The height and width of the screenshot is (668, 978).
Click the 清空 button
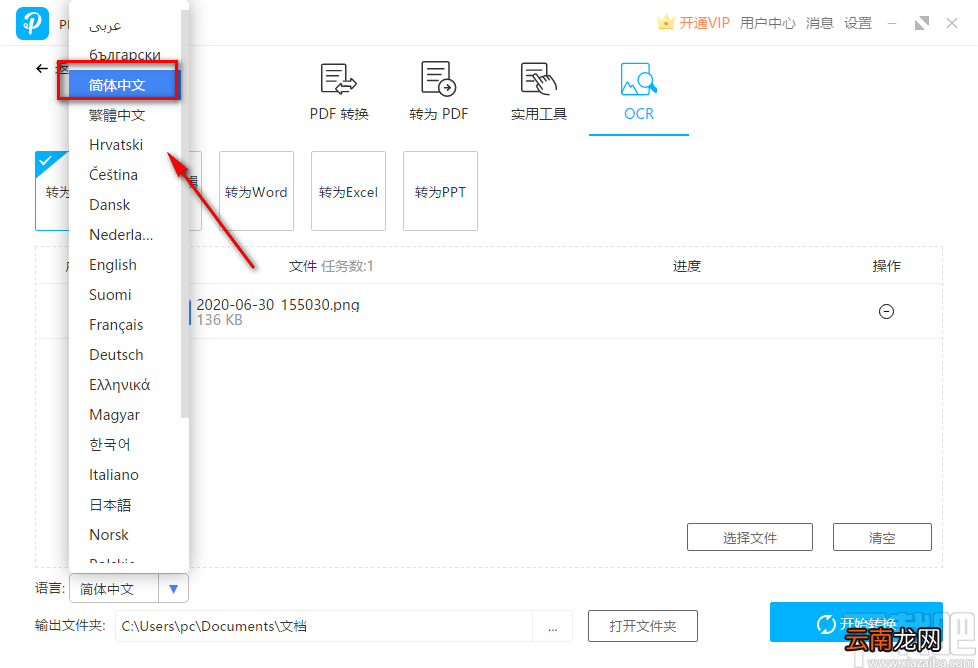click(882, 537)
